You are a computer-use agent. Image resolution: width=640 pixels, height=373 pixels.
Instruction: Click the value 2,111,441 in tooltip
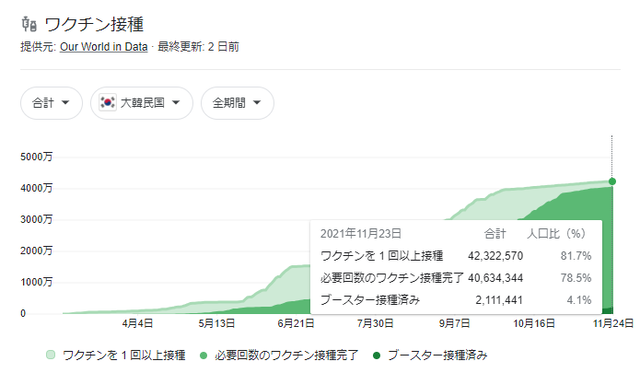point(499,300)
